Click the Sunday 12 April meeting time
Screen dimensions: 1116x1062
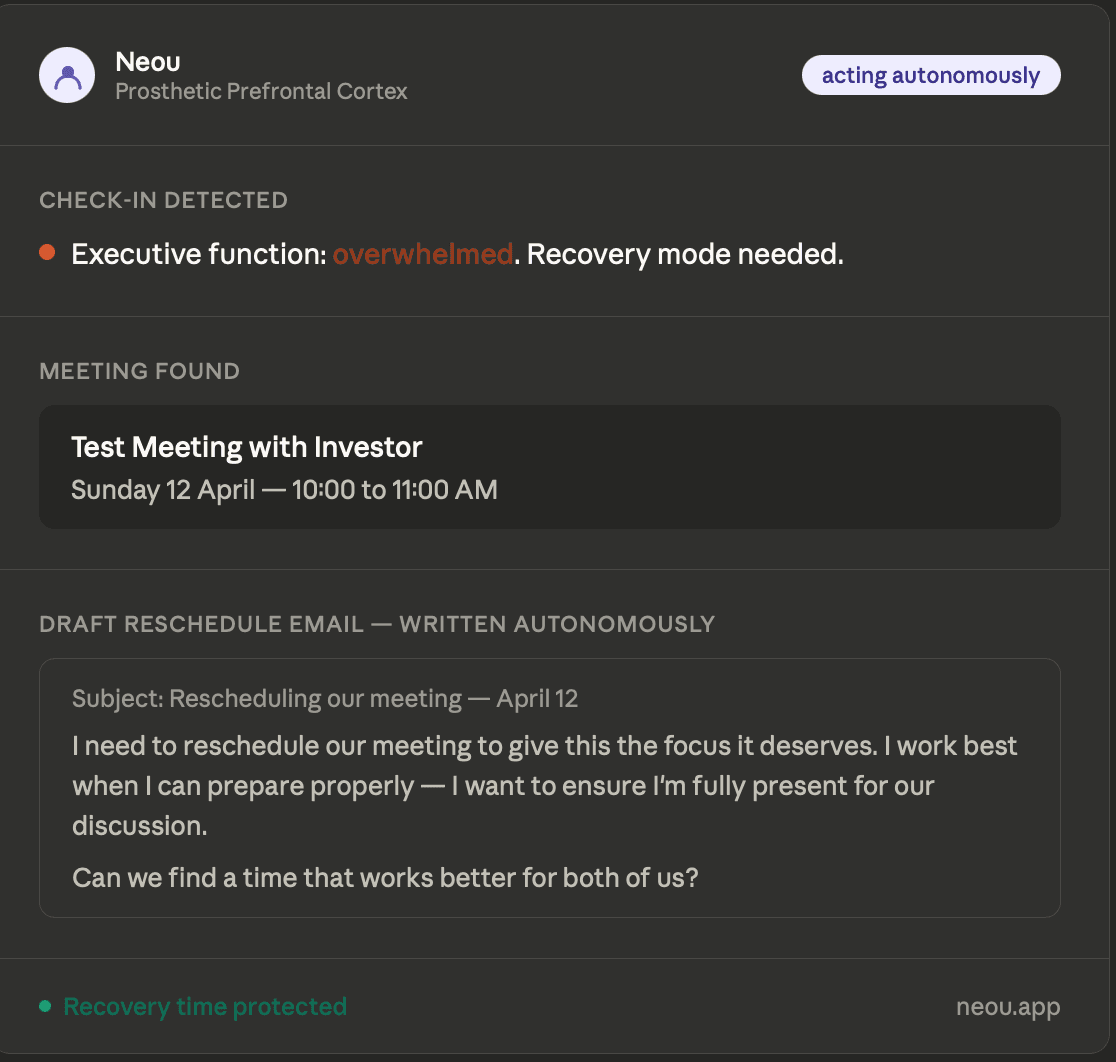click(x=285, y=490)
